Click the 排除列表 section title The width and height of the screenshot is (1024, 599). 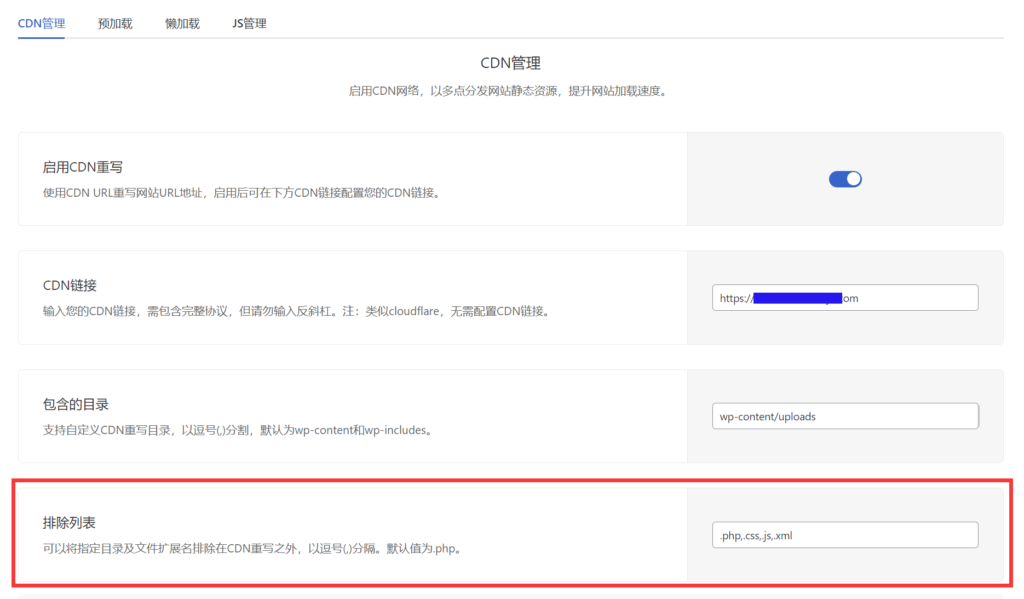pyautogui.click(x=70, y=523)
